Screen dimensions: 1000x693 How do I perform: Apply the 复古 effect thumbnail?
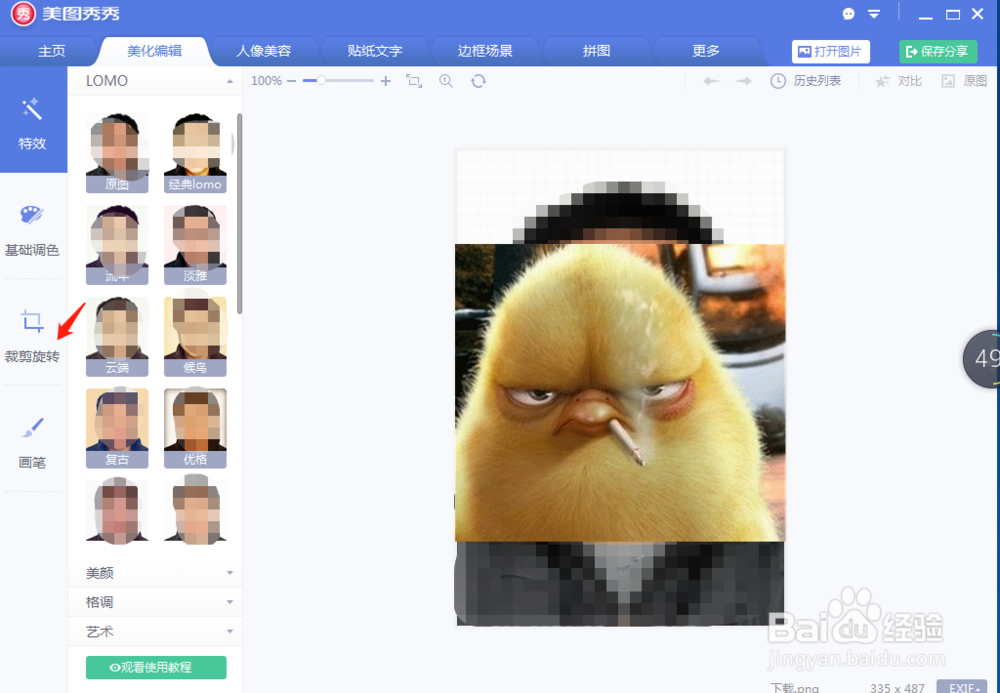coord(117,428)
